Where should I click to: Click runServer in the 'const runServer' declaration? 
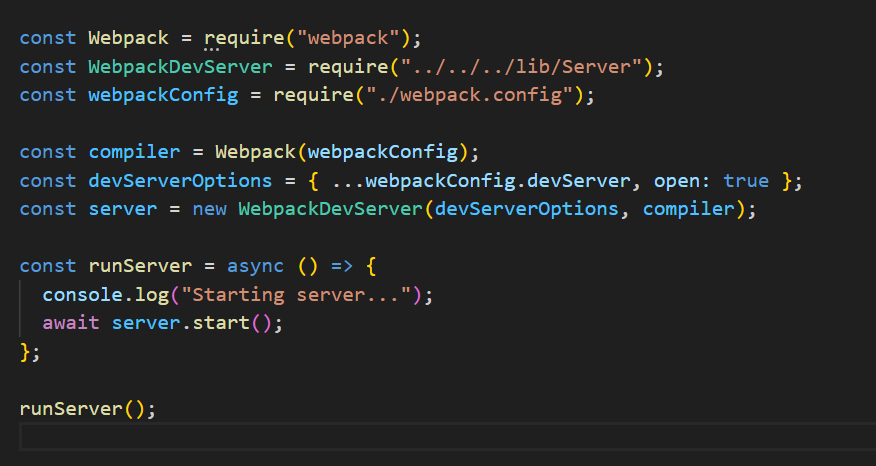click(x=140, y=266)
